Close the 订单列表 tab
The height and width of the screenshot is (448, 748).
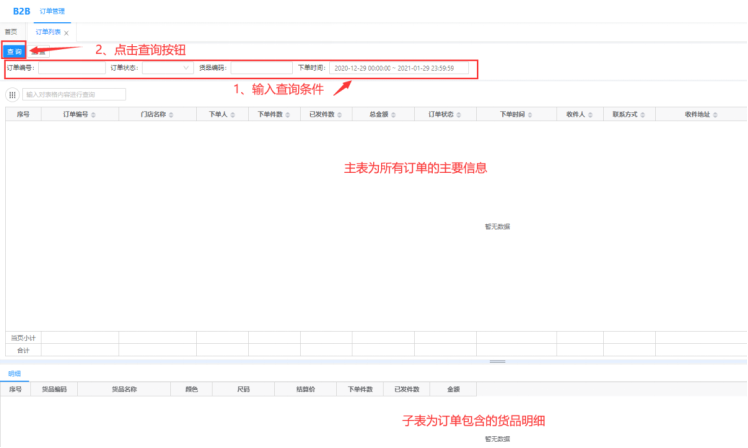66,33
